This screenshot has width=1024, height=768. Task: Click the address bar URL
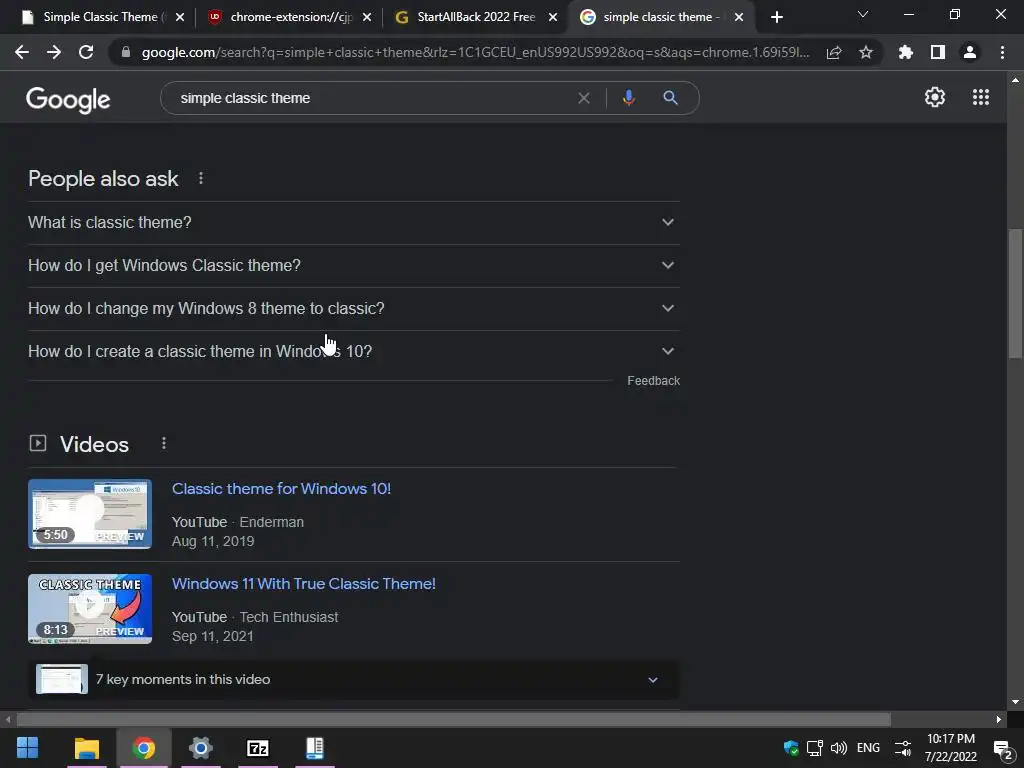pos(475,52)
